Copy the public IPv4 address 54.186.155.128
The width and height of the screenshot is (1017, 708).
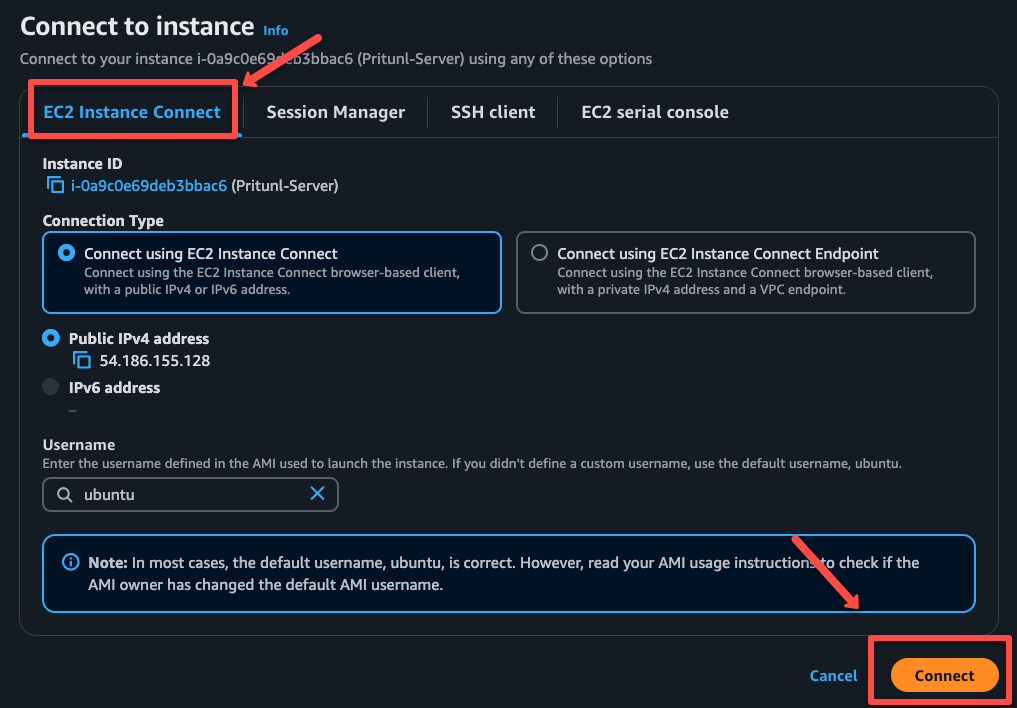click(81, 360)
